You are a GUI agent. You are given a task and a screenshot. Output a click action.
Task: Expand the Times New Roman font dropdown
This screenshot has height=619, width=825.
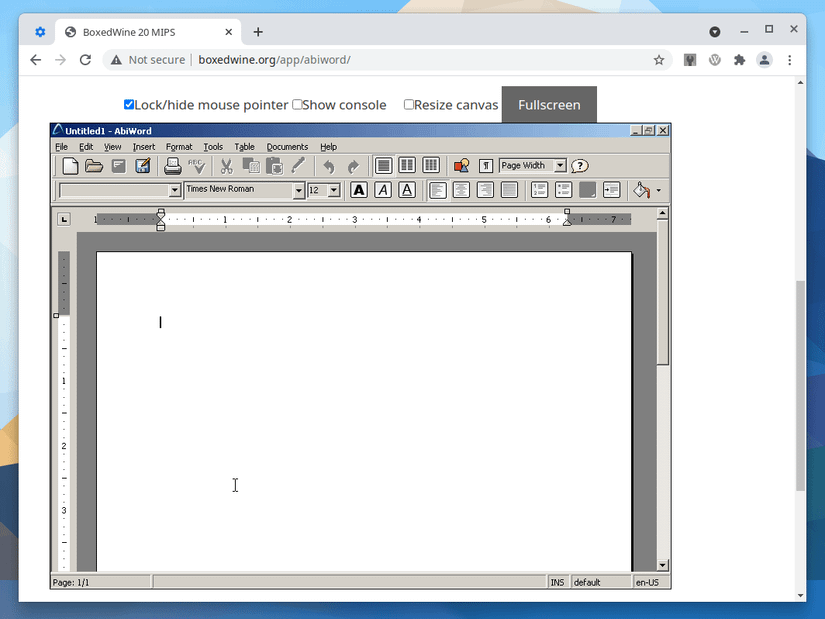299,190
